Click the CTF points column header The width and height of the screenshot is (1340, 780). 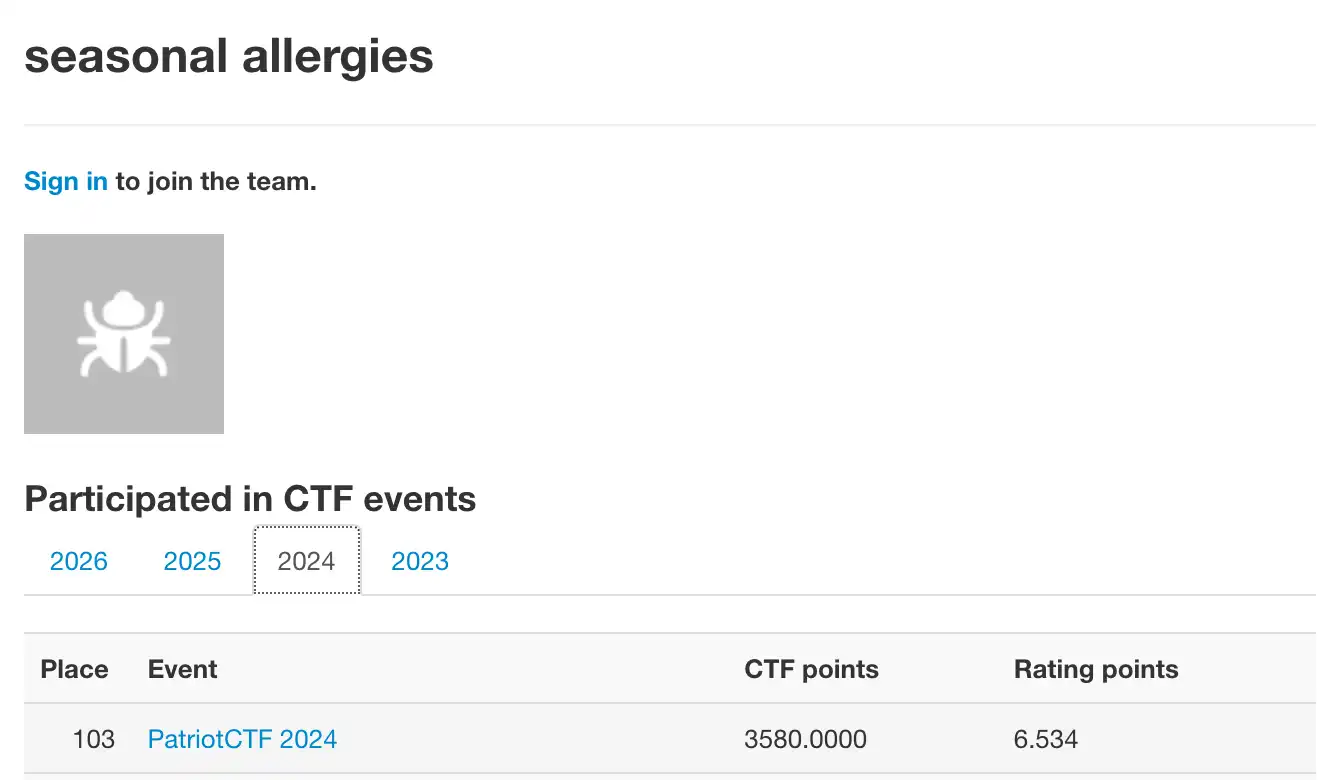click(812, 669)
